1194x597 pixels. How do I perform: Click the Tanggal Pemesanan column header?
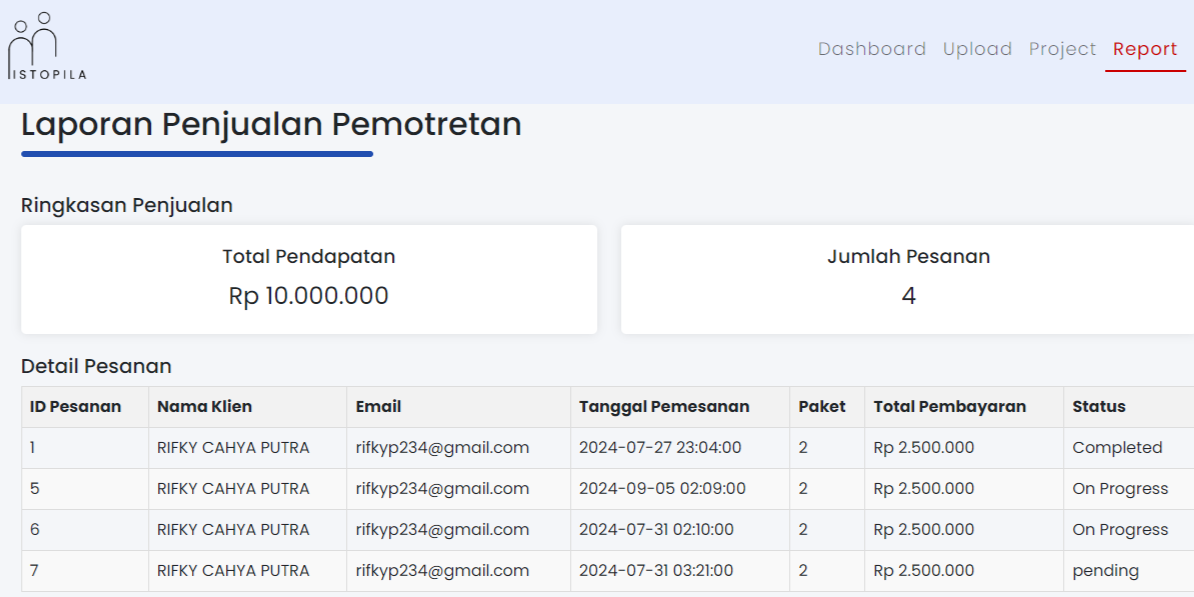(664, 407)
